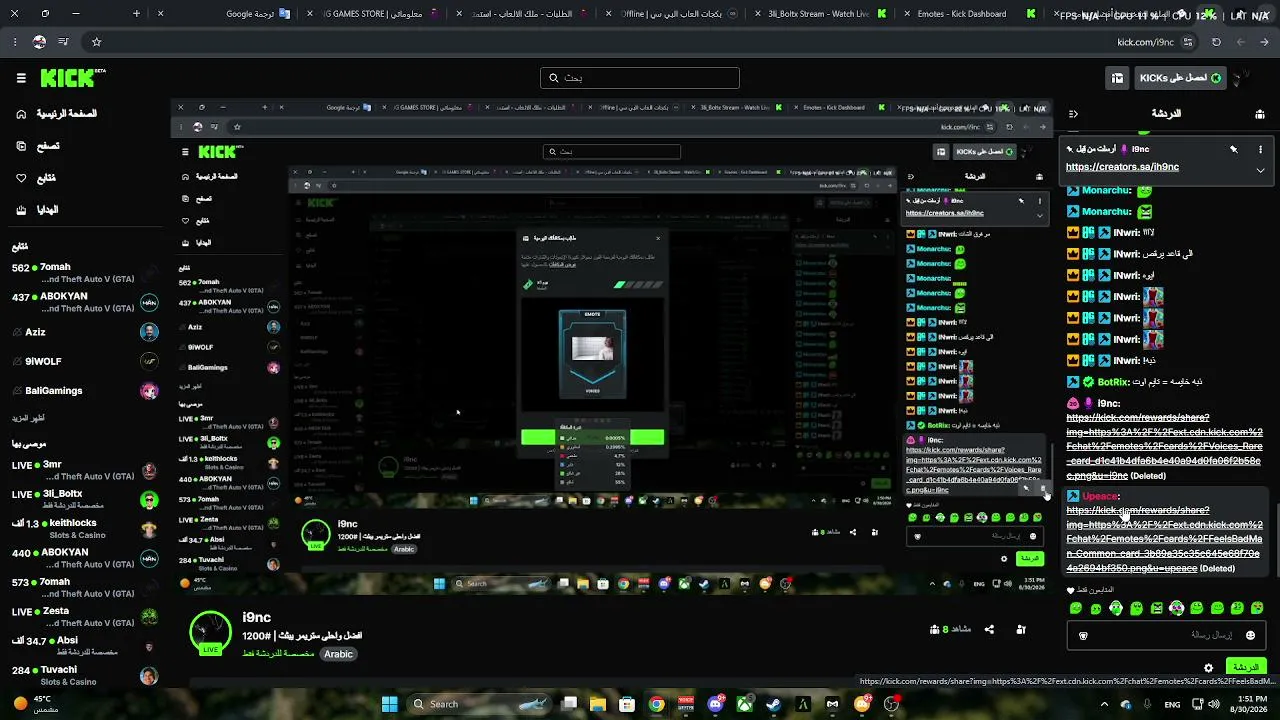Screen dimensions: 1280x720
Task: Open recommended channel Tuvachi
Action: tap(85, 675)
